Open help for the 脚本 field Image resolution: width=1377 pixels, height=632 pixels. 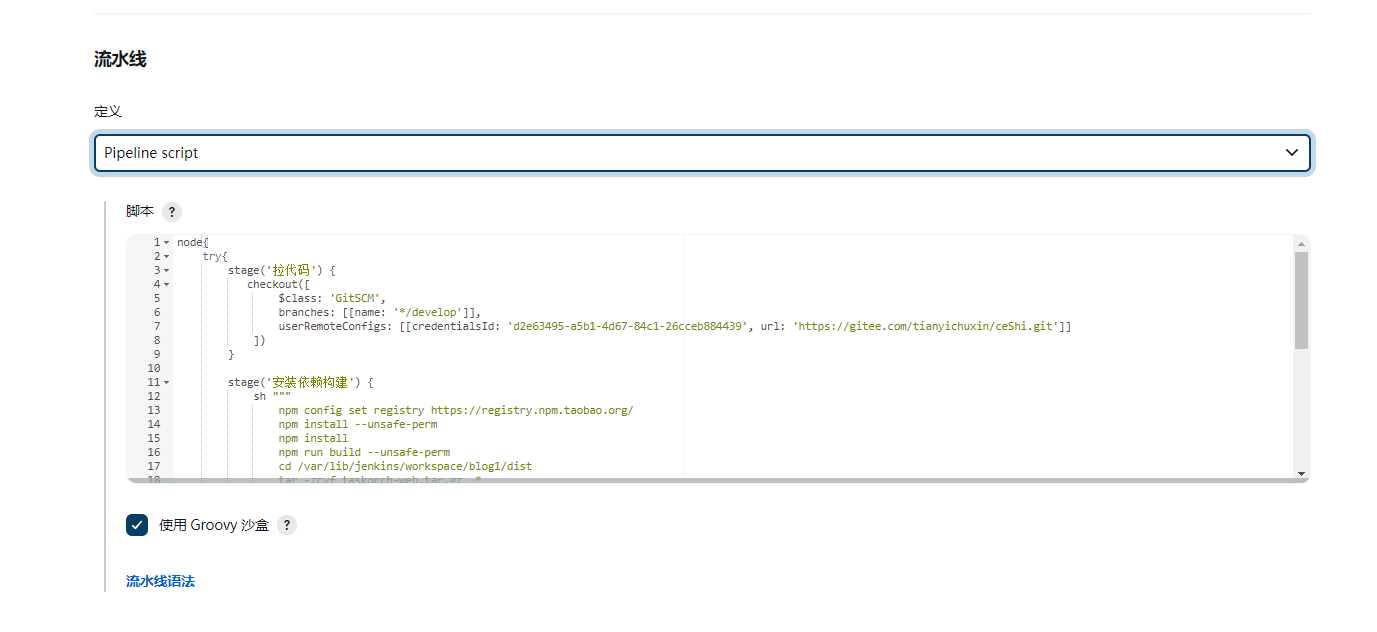172,212
